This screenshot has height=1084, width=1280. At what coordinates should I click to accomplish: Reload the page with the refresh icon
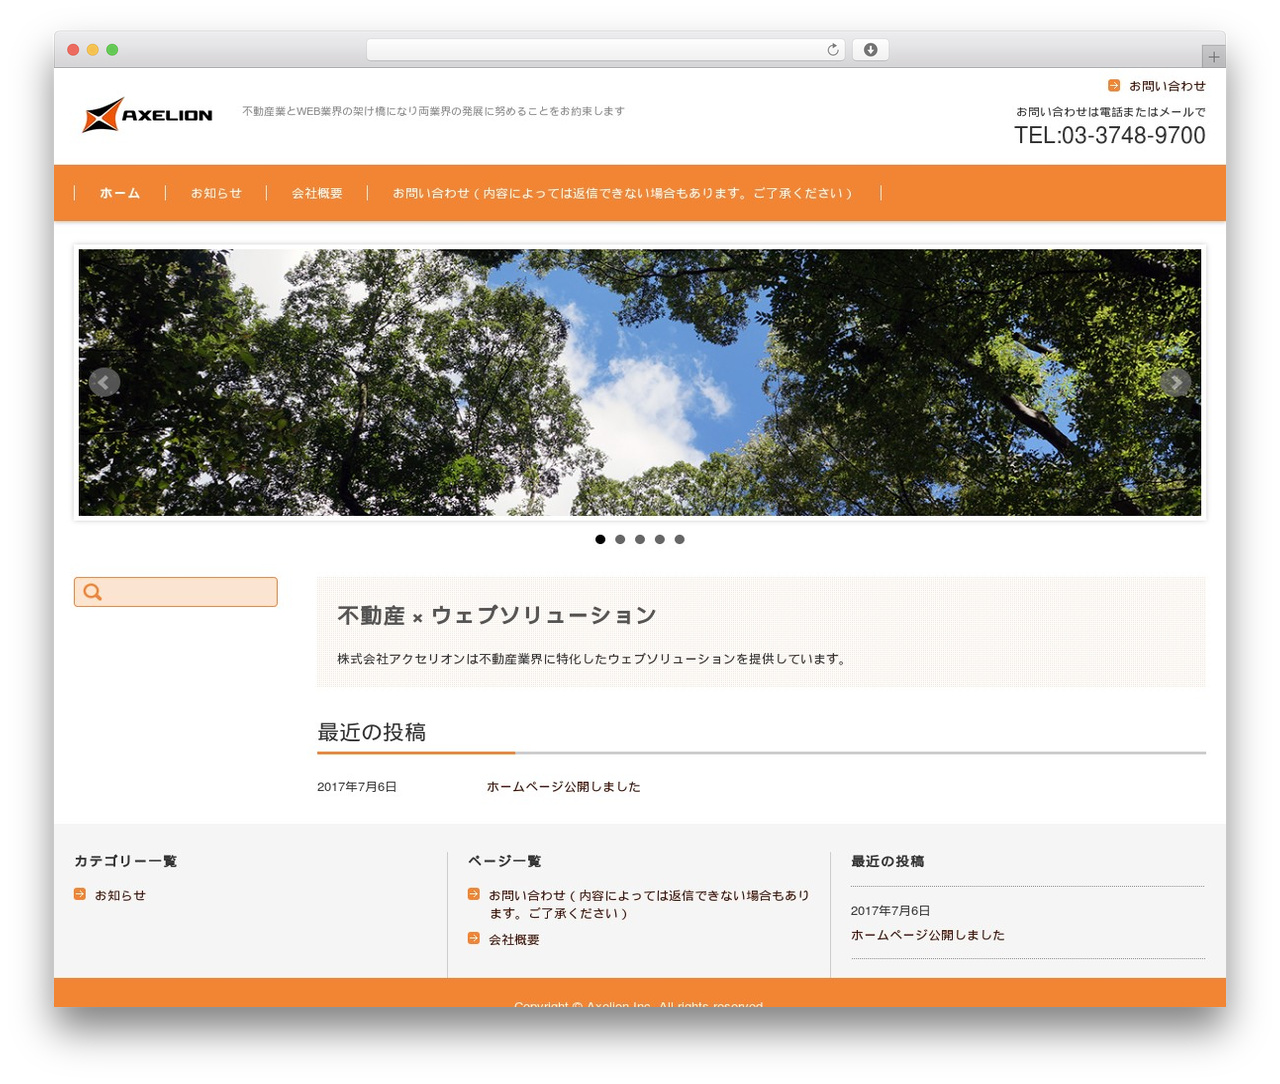click(833, 50)
